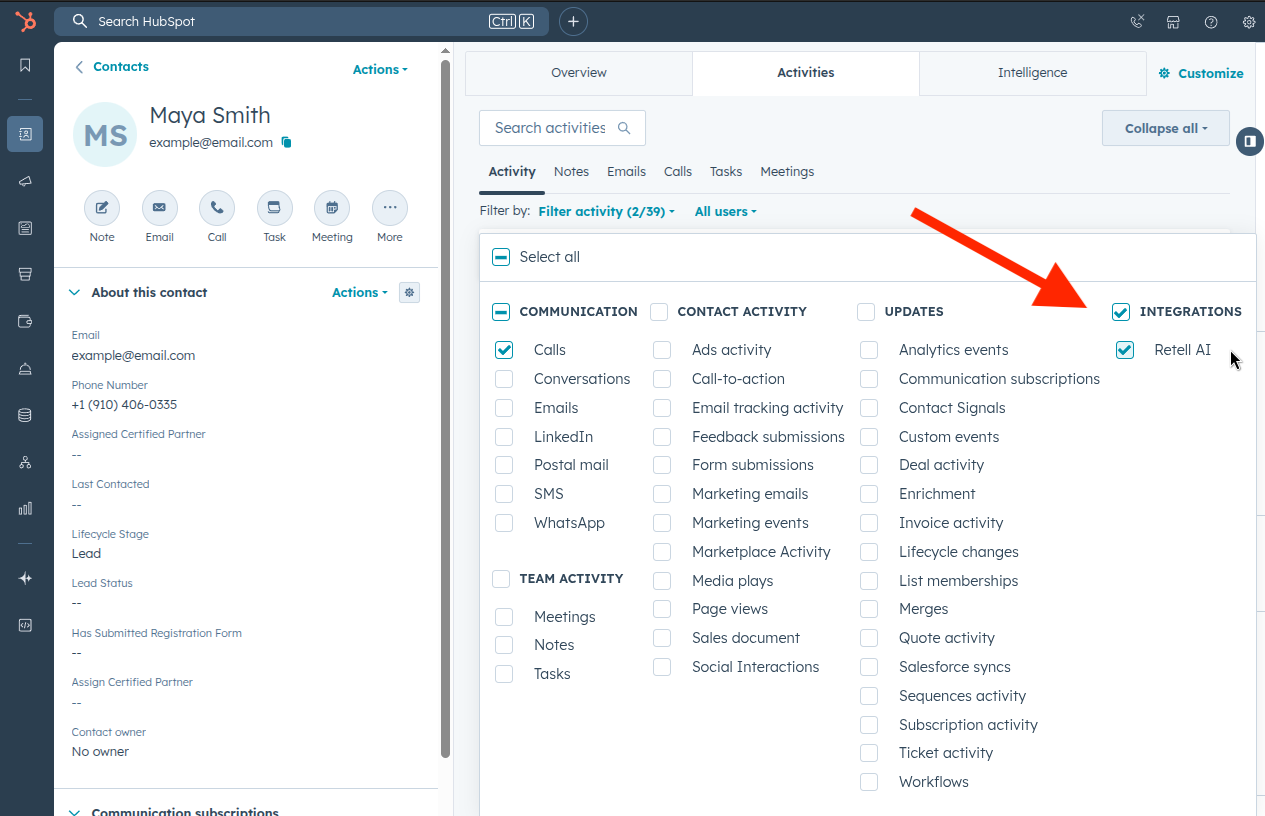Click the MS contact avatar

(105, 134)
